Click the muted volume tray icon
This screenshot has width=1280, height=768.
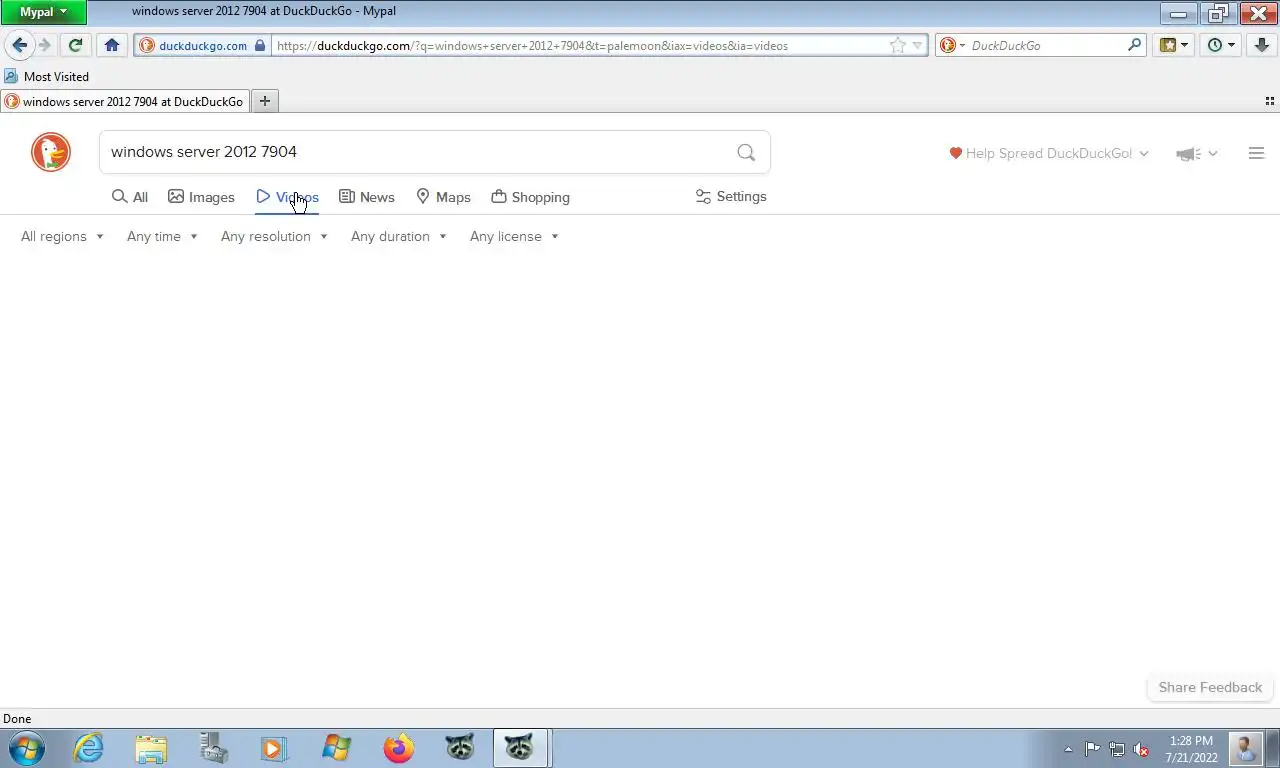click(x=1141, y=749)
